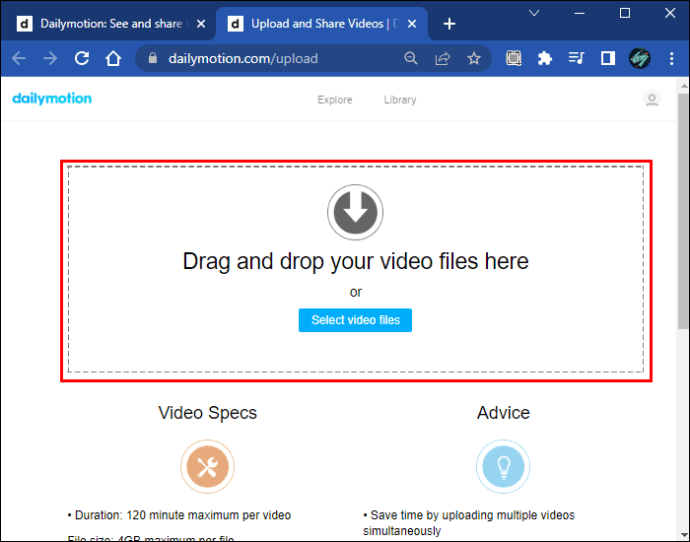Click Select video files button
The width and height of the screenshot is (690, 542).
(355, 320)
